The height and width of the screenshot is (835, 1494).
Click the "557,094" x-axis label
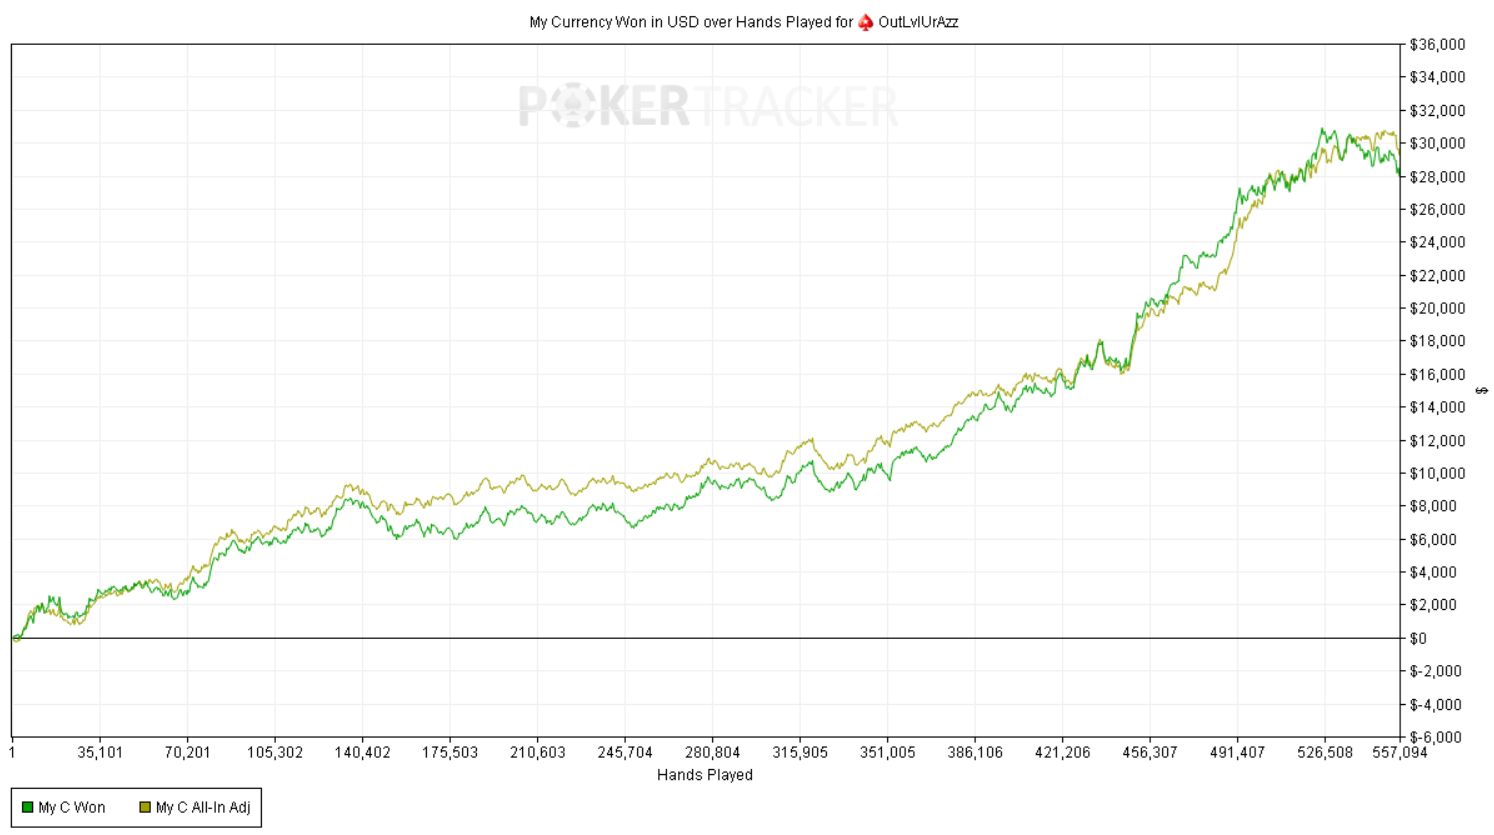click(x=1400, y=752)
